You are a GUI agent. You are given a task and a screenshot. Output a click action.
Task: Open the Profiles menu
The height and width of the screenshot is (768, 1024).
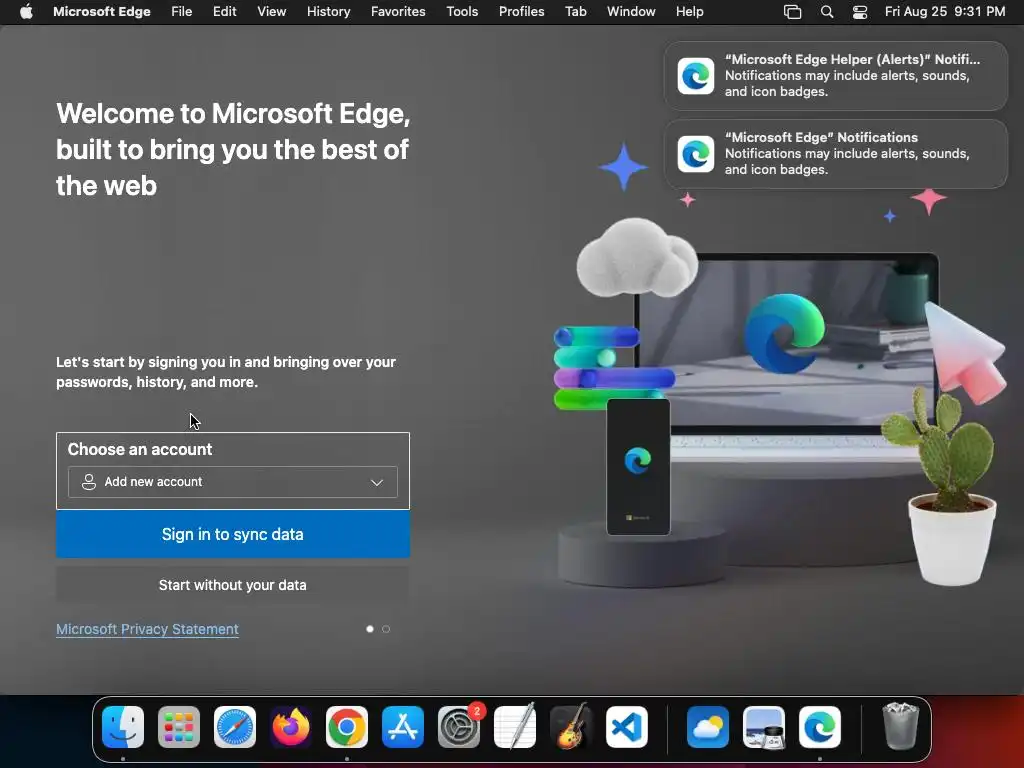click(x=522, y=12)
